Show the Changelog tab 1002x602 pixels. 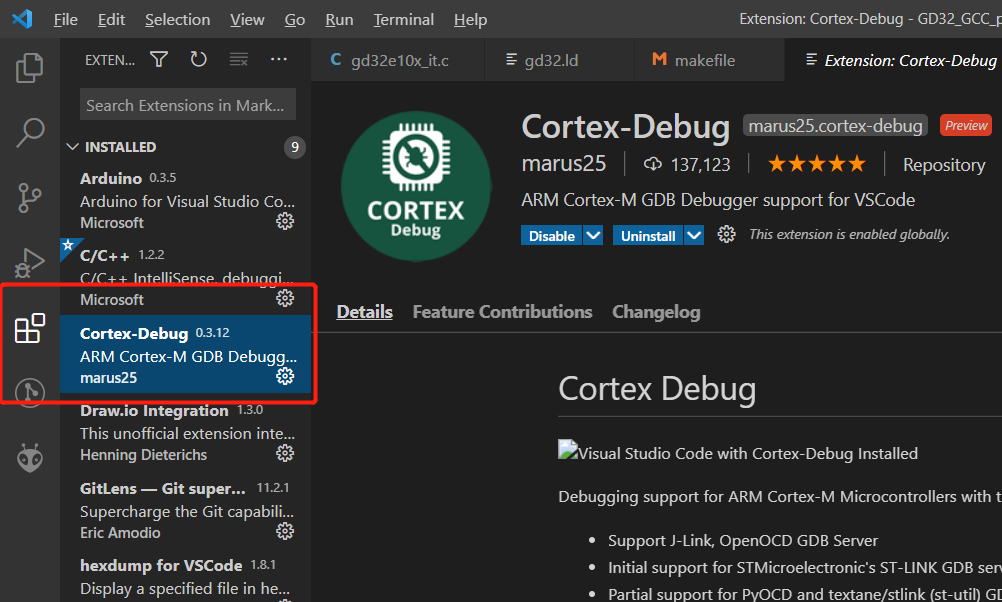tap(656, 312)
